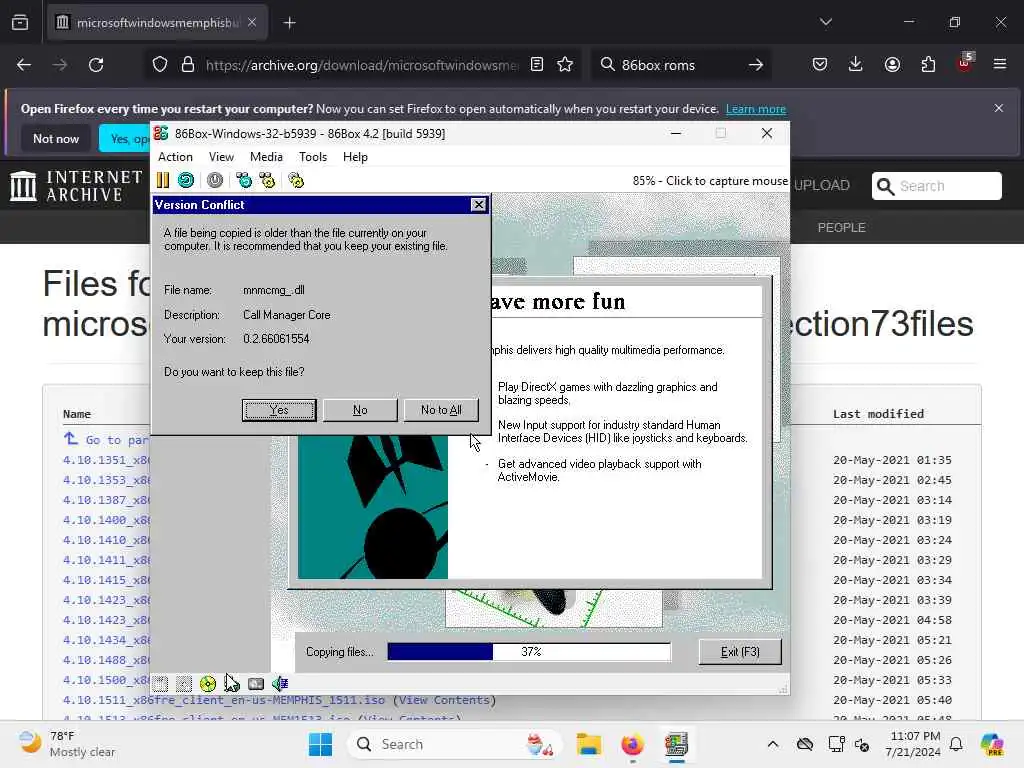Viewport: 1024px width, 768px height.
Task: Open Firefox extensions puzzle icon
Action: (x=928, y=65)
